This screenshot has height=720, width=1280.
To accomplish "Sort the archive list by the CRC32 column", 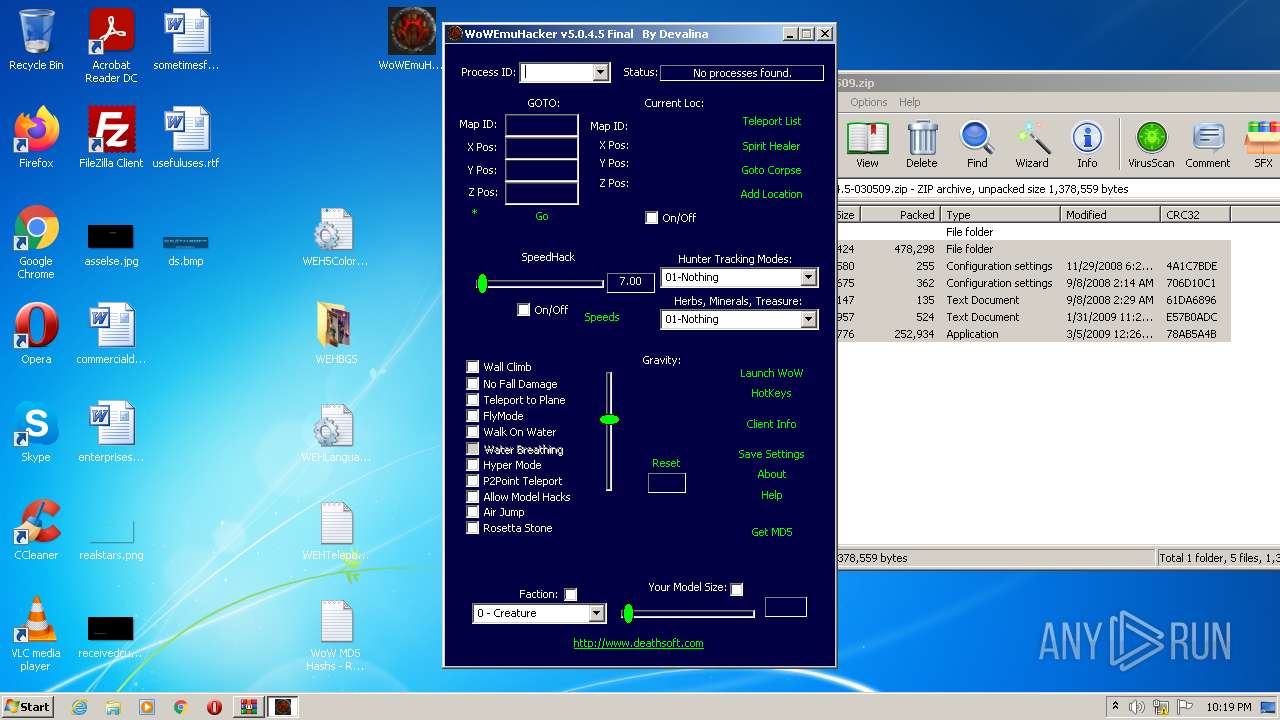I will click(1195, 214).
